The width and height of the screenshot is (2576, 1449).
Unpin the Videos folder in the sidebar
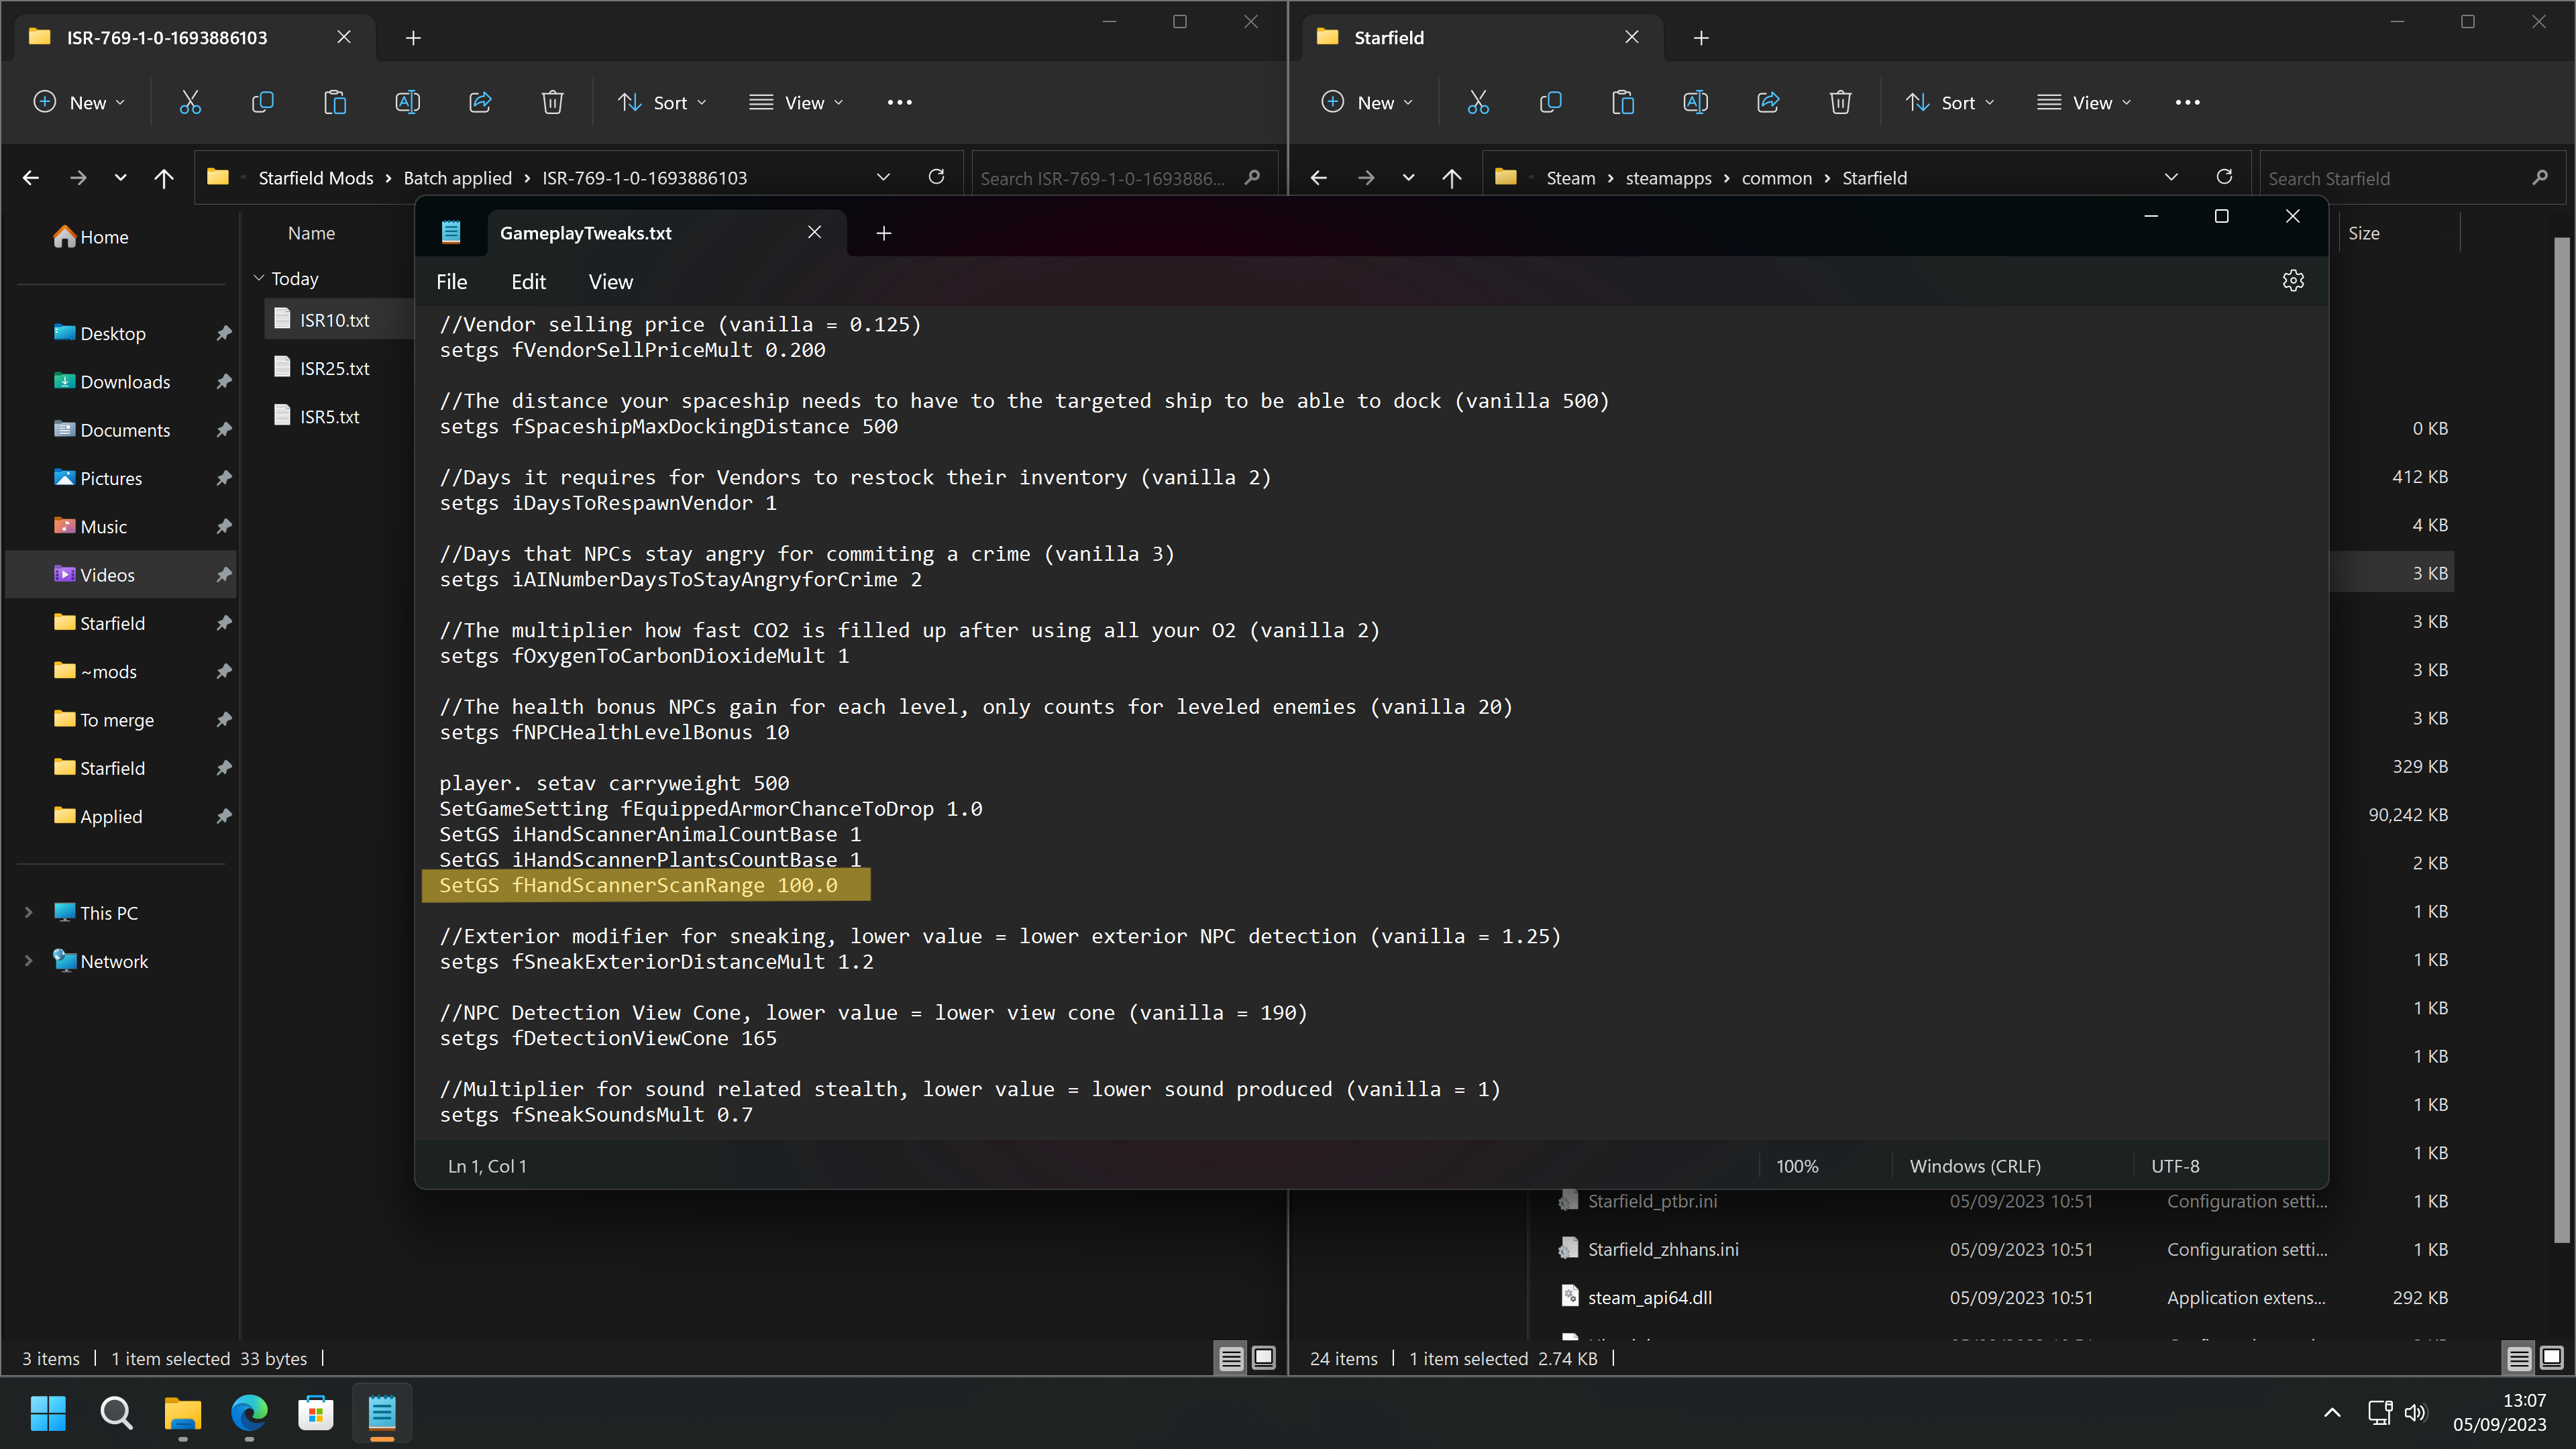[x=224, y=574]
